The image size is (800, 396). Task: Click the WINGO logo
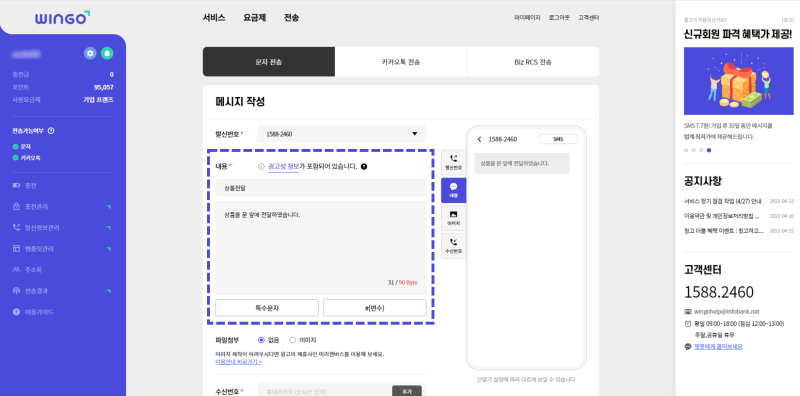click(62, 18)
